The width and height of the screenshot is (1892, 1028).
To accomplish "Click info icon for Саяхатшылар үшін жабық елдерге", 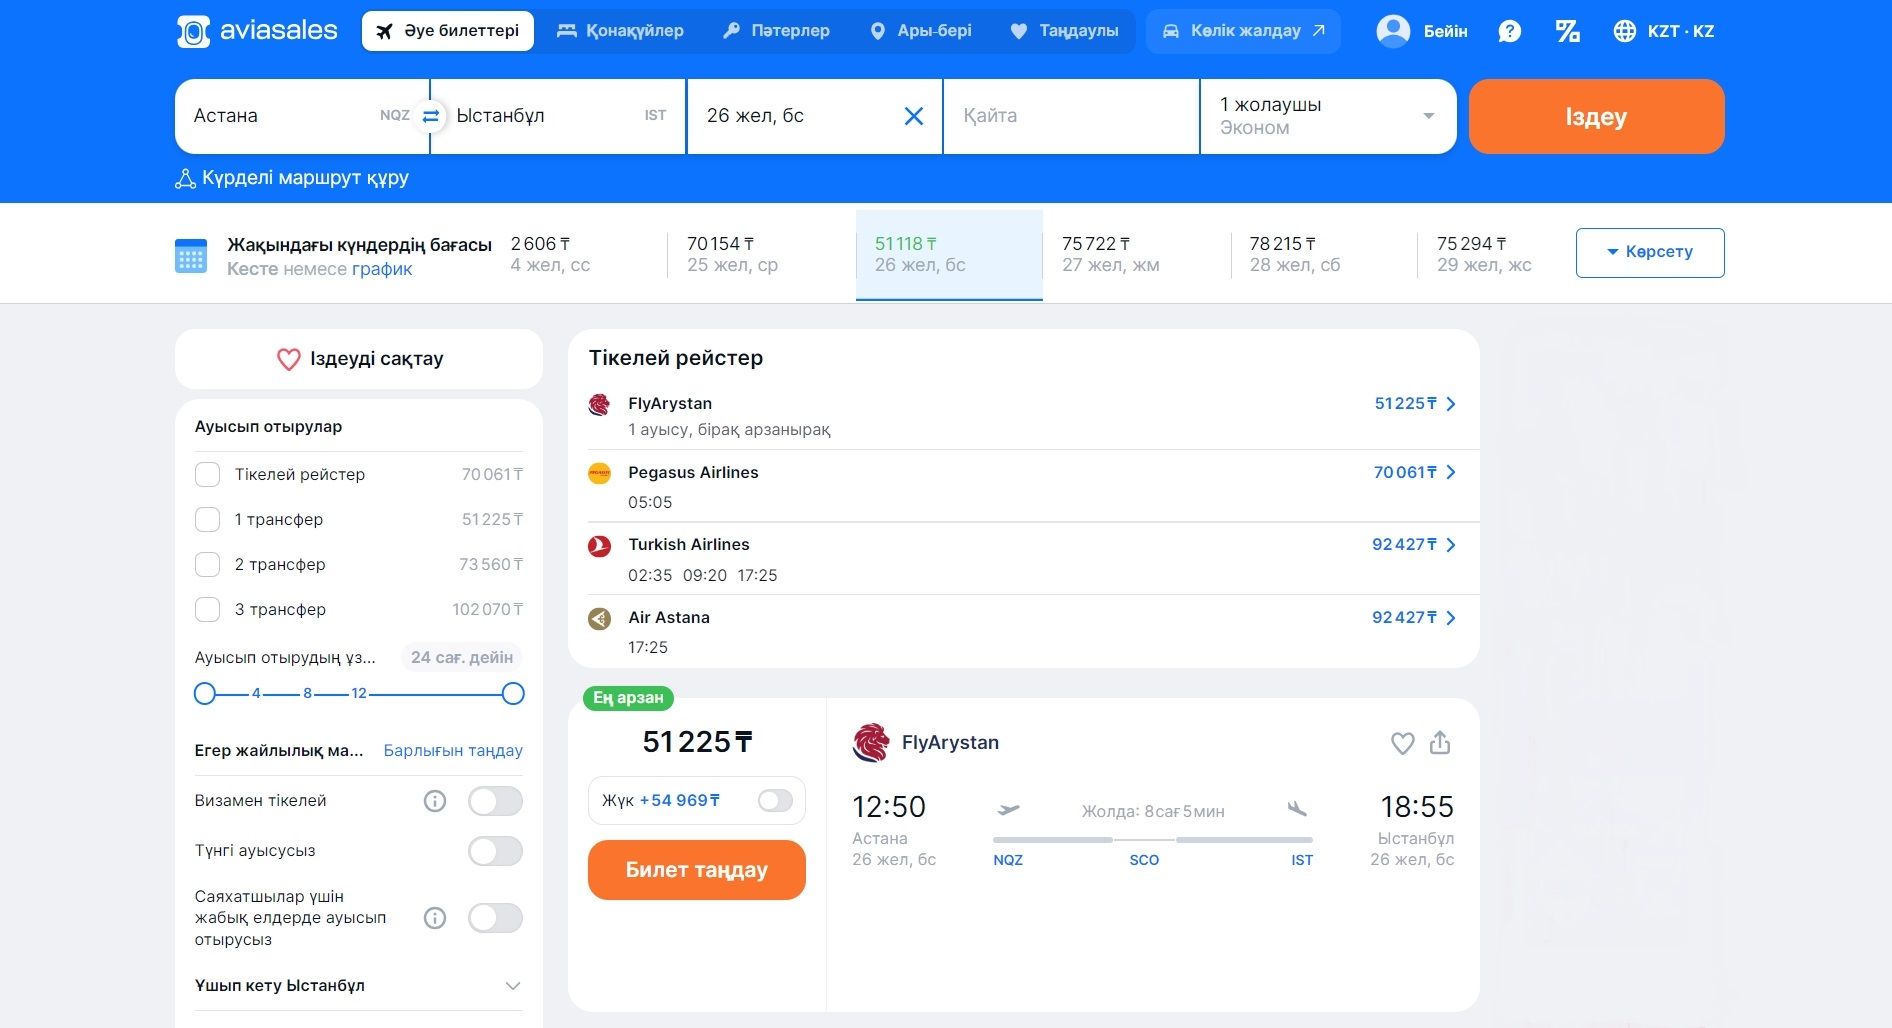I will (x=434, y=918).
